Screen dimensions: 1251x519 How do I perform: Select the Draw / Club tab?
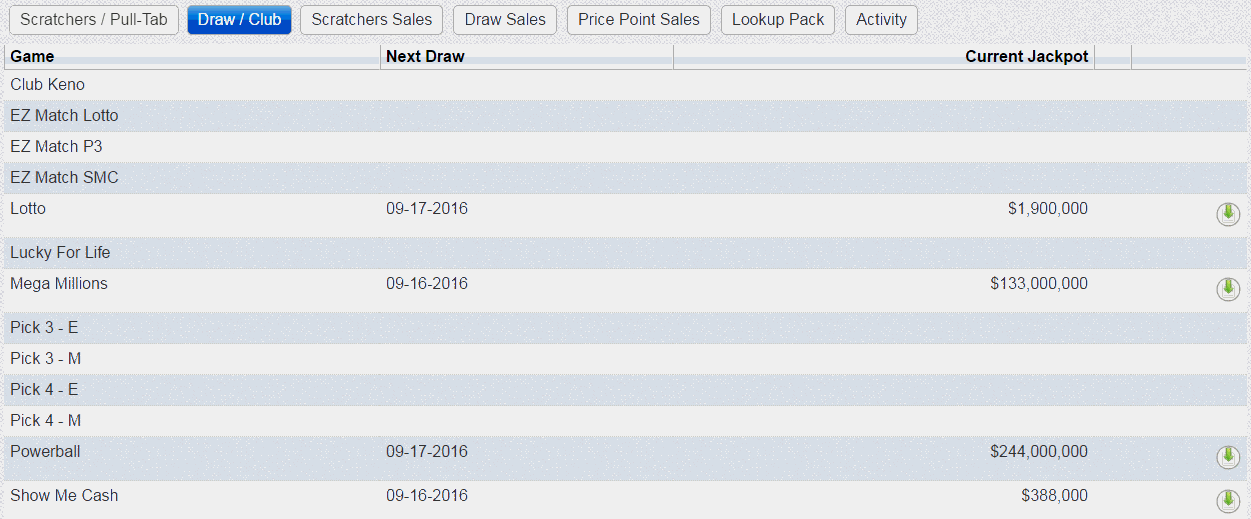point(240,19)
